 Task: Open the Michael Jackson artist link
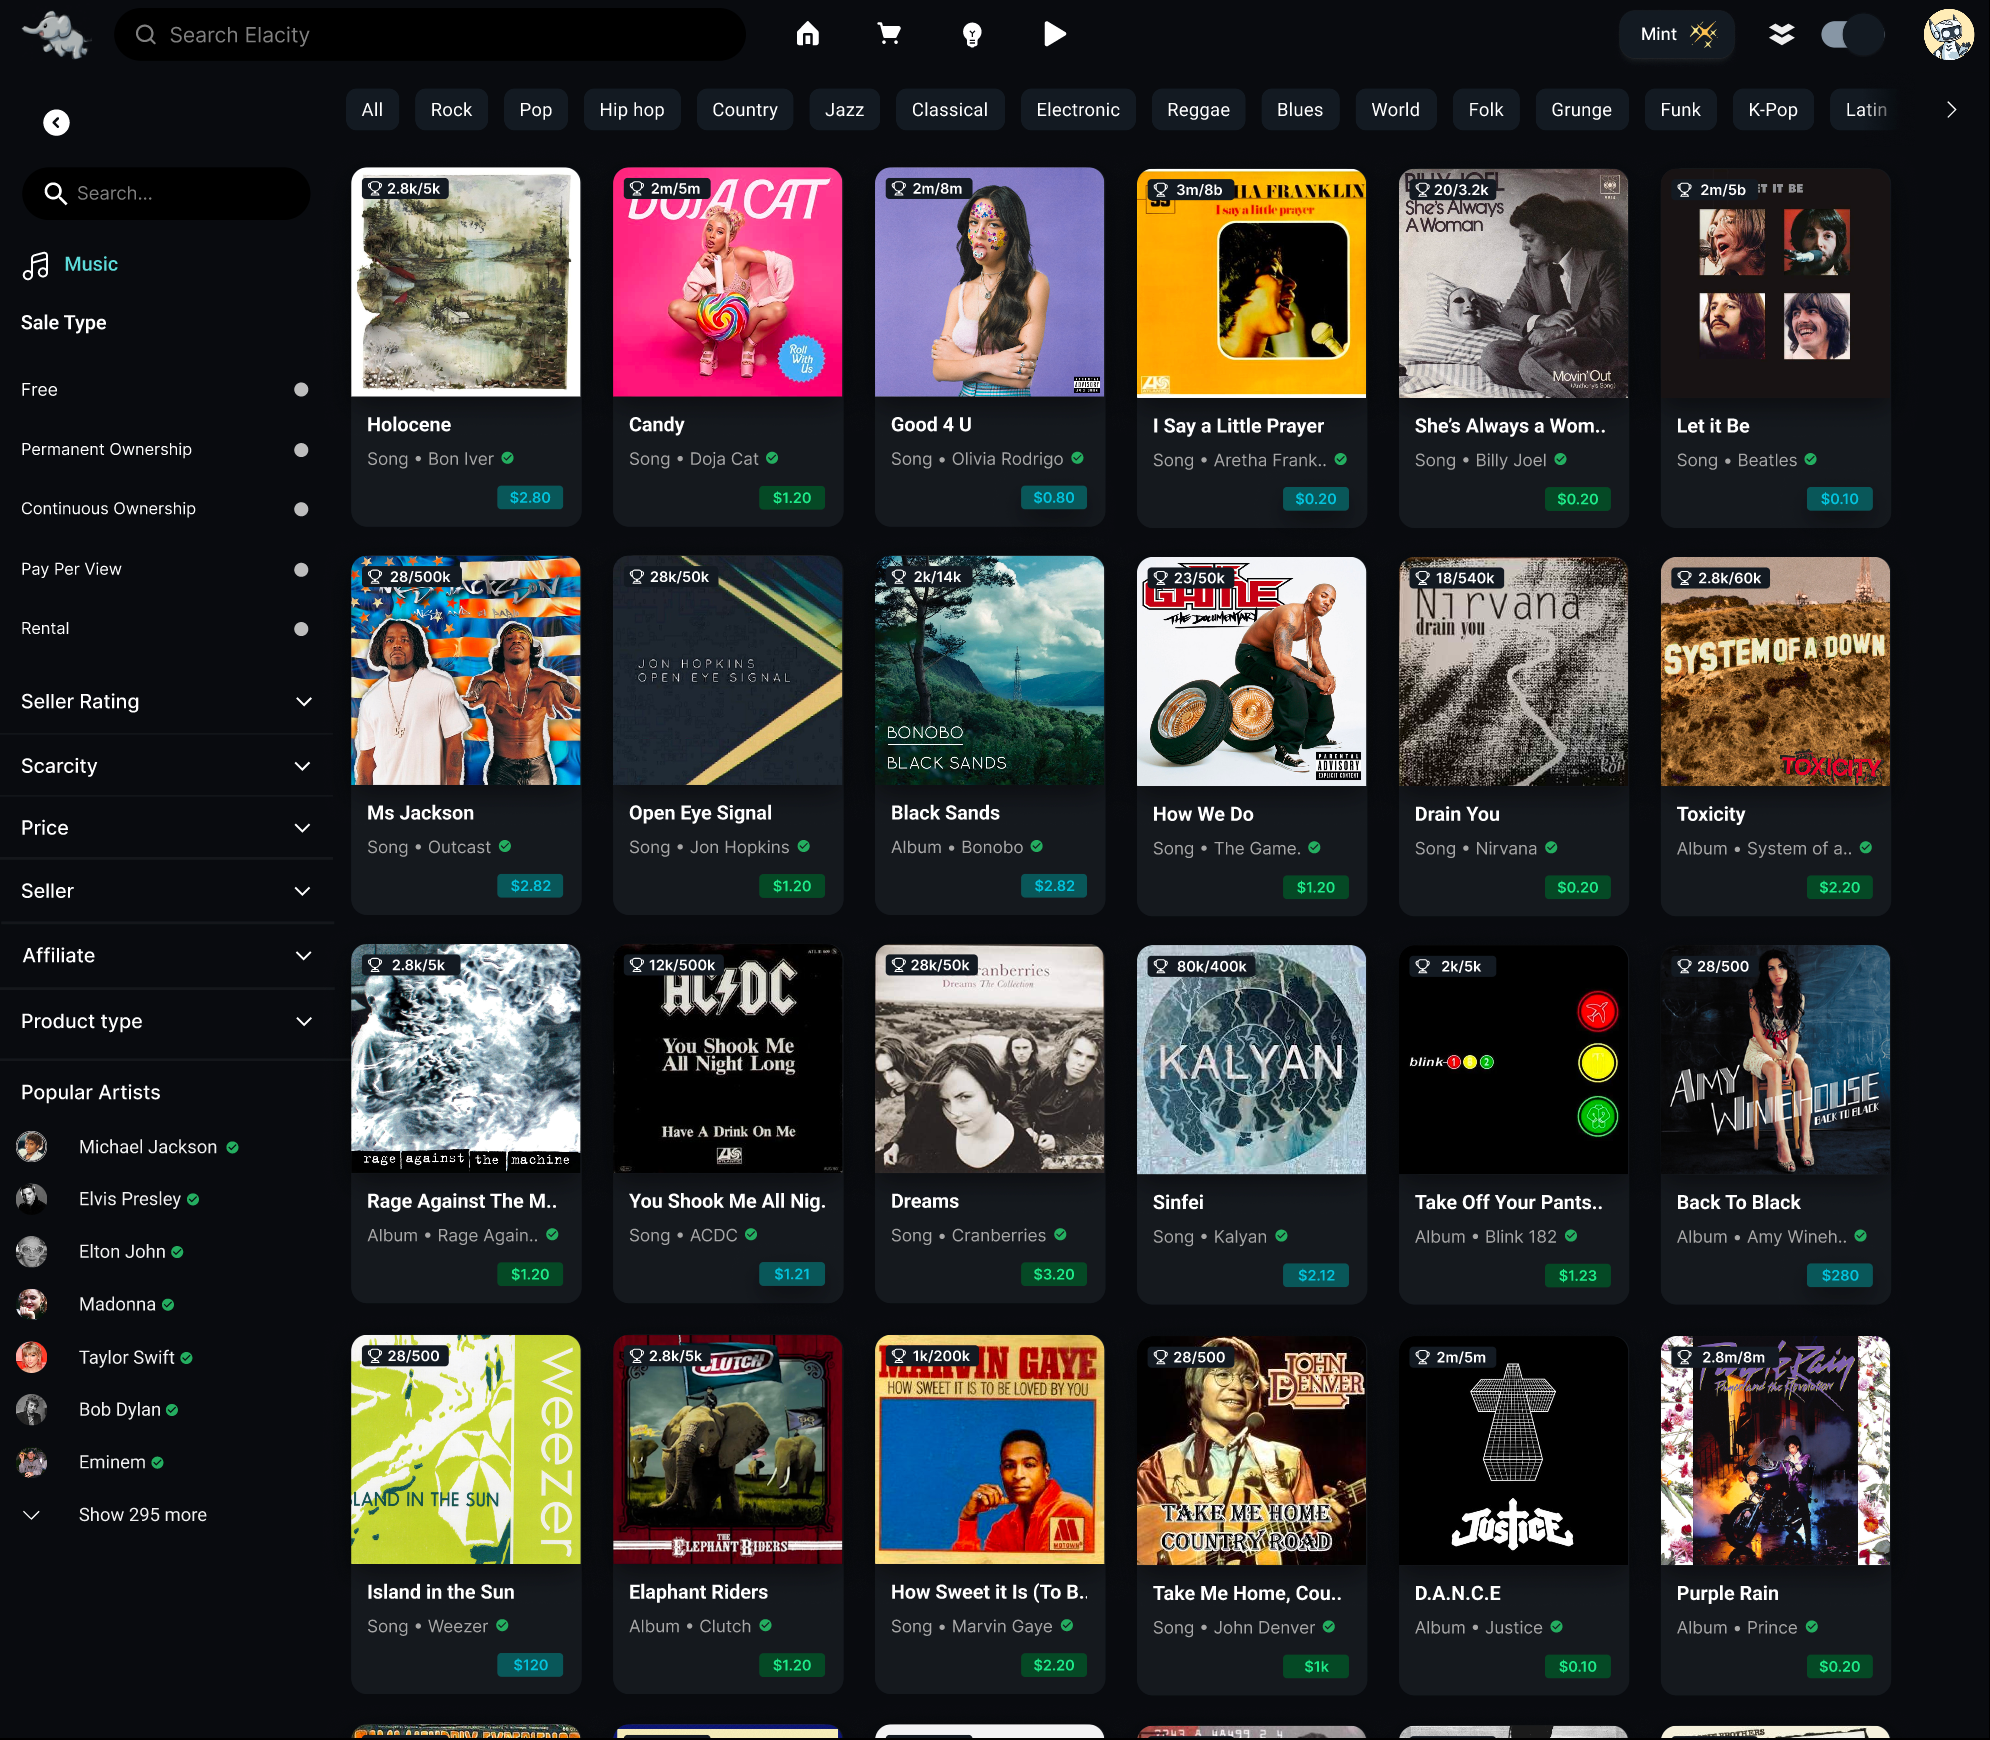(x=148, y=1147)
